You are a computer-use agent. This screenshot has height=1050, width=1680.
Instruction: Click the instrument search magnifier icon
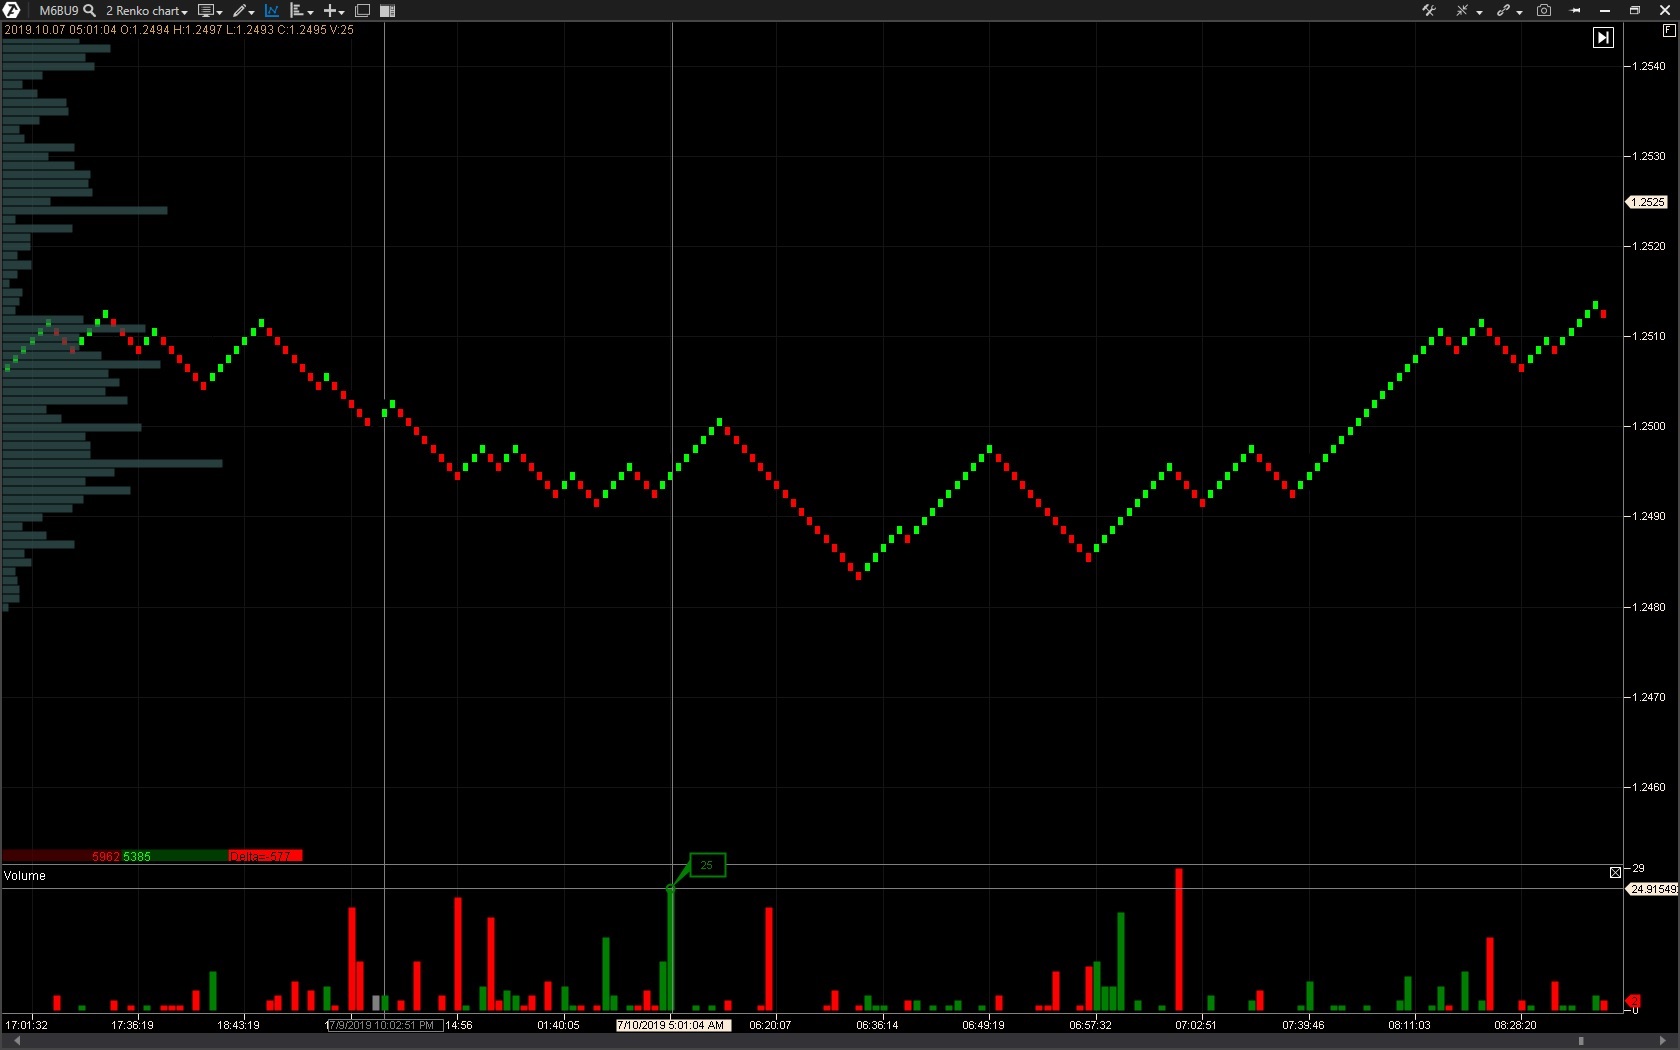90,10
